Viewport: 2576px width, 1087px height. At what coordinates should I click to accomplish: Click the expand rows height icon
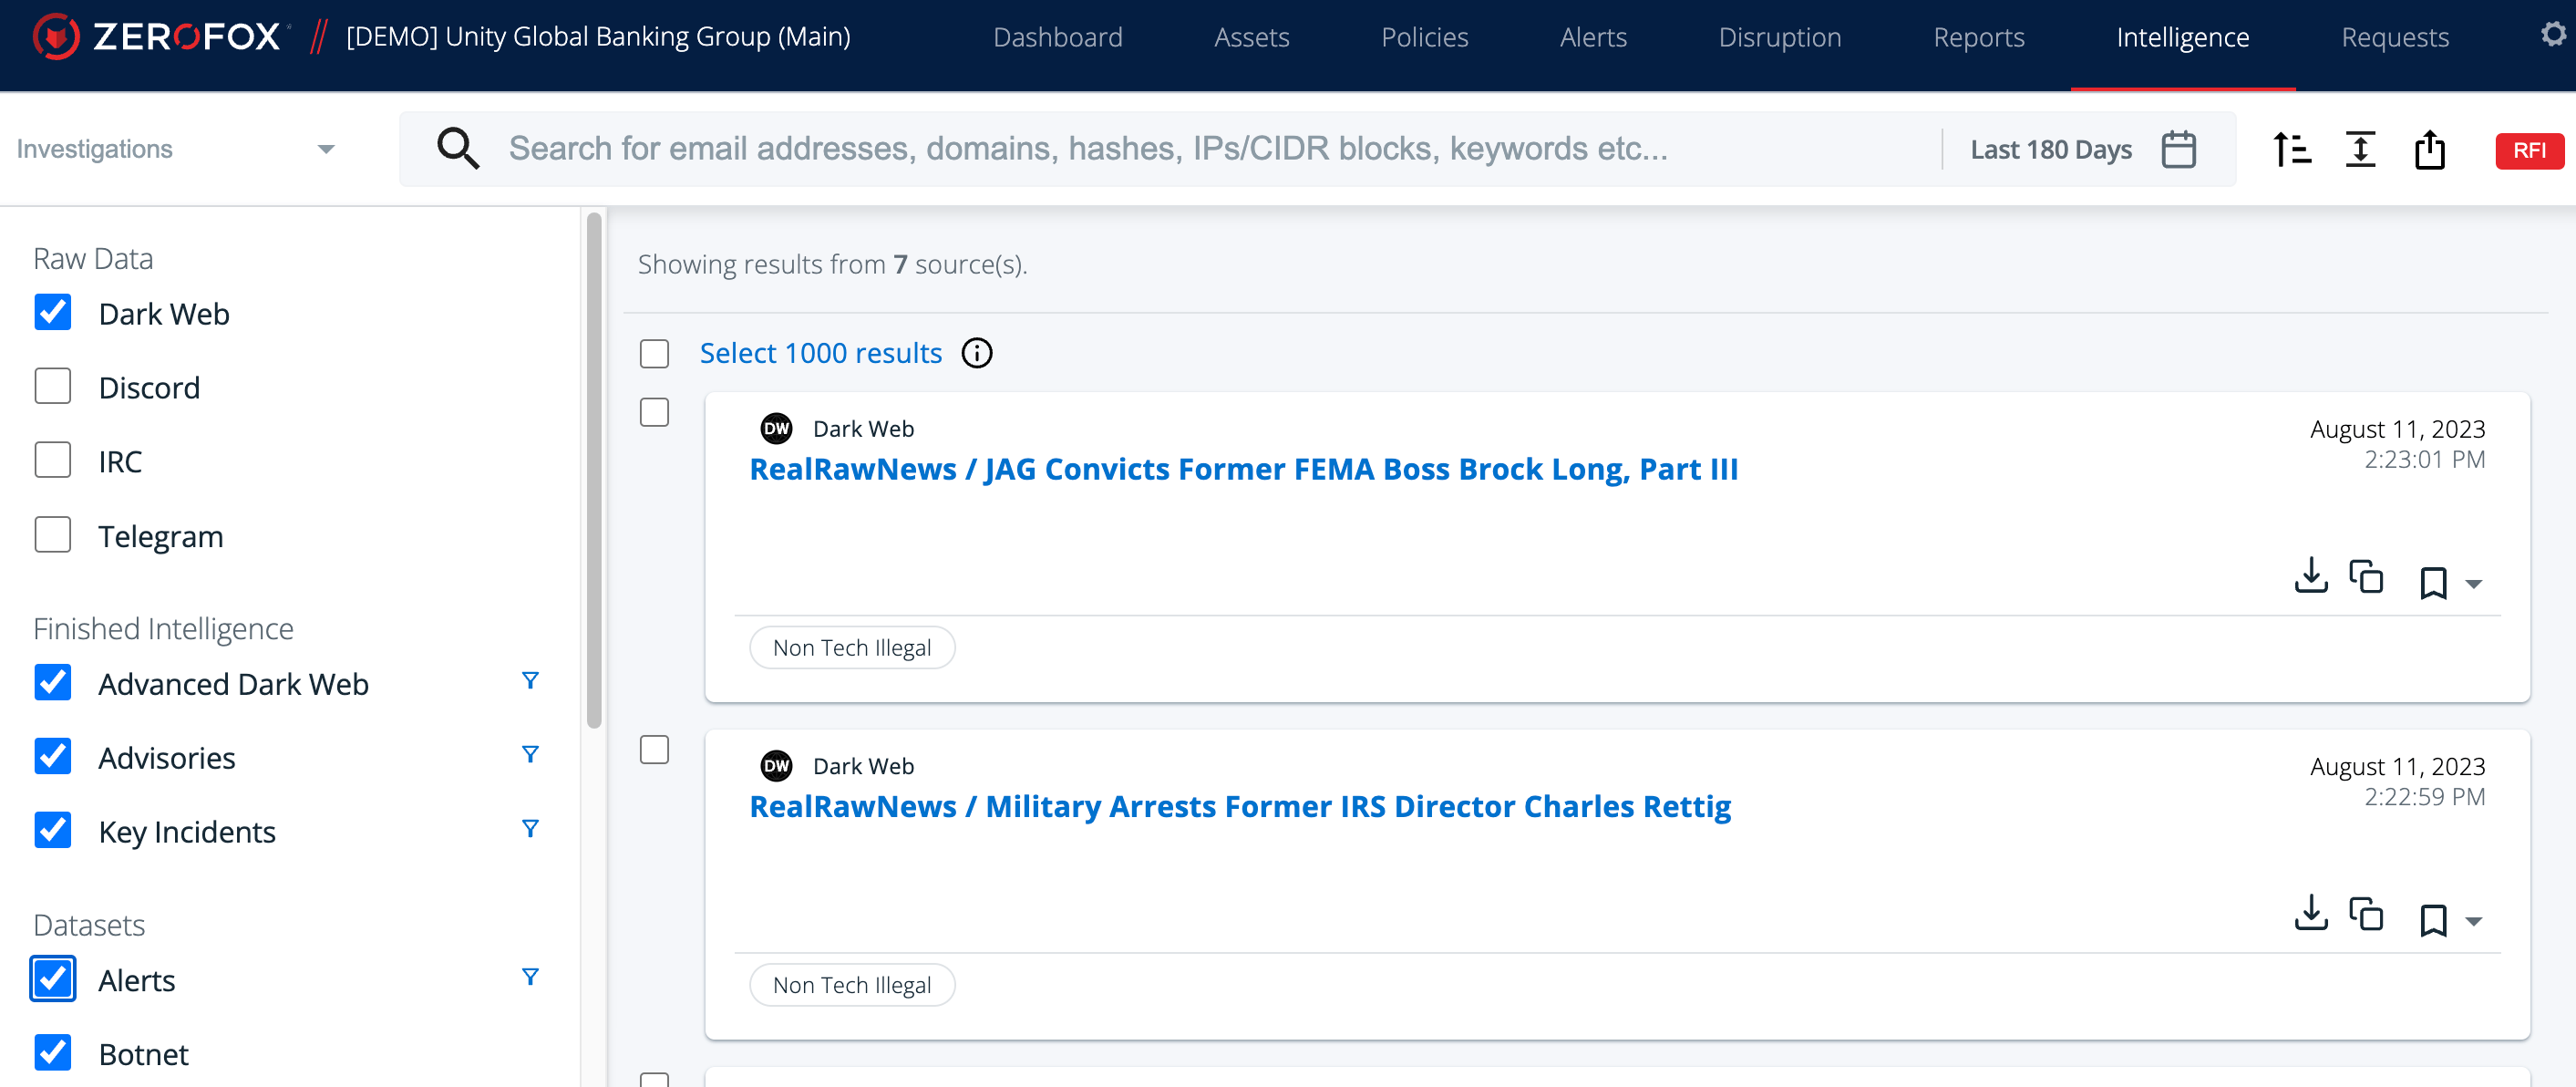click(2360, 150)
